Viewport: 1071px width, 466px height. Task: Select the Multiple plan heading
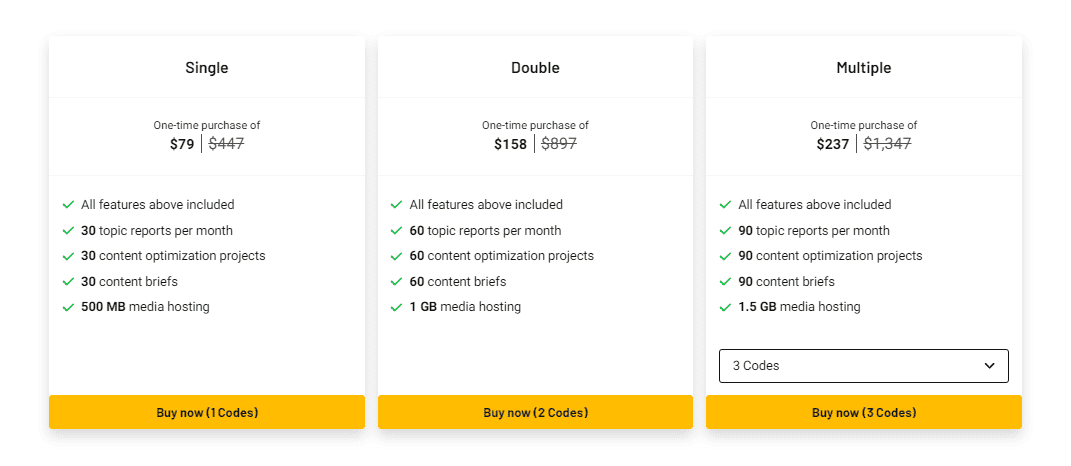pos(864,68)
